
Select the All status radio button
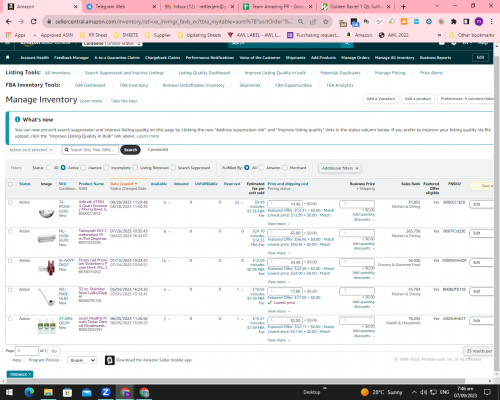49,168
